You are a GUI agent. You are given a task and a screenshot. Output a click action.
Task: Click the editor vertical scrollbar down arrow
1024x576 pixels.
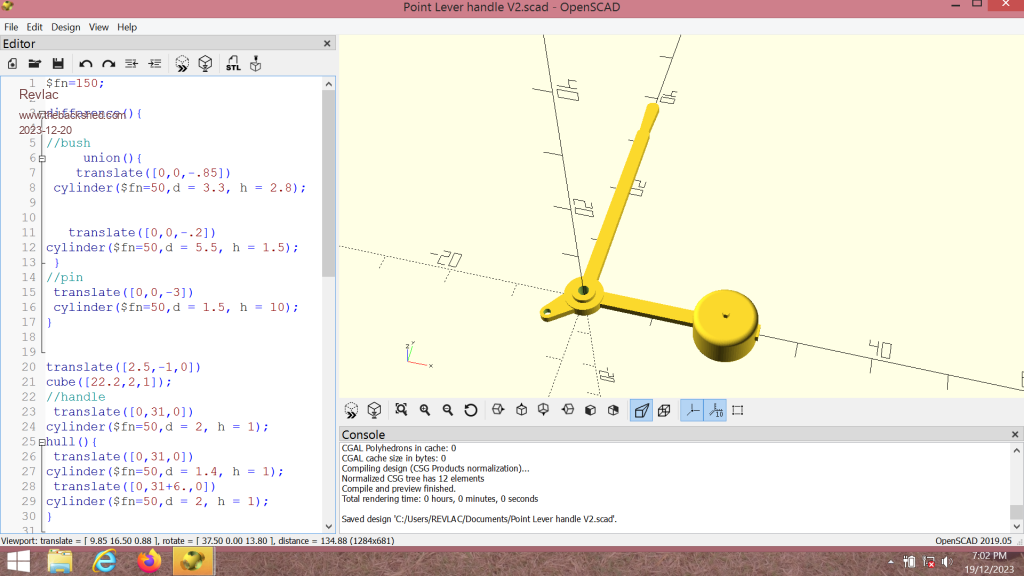click(x=329, y=526)
